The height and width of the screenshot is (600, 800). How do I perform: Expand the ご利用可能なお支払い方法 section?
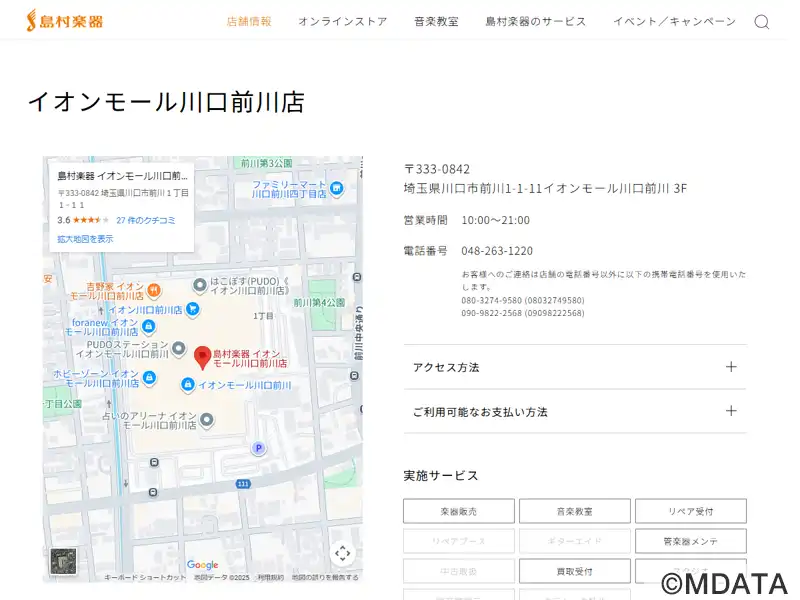574,411
